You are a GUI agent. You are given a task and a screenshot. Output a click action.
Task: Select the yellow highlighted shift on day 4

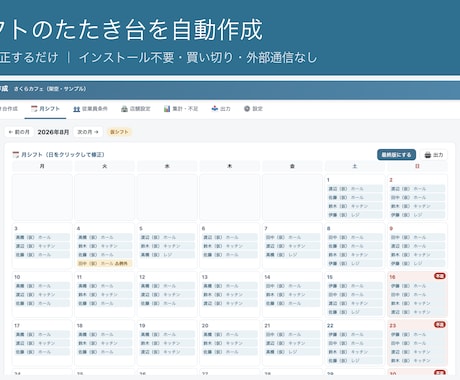point(104,263)
